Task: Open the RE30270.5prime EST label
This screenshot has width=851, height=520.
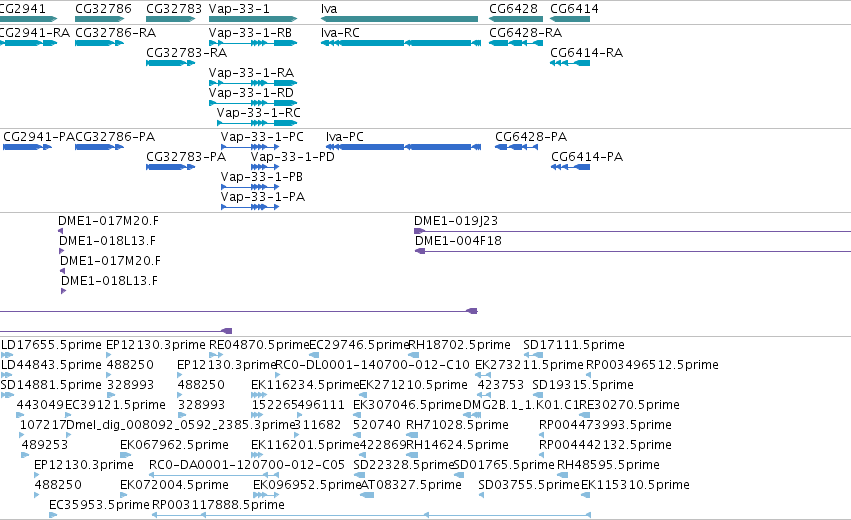Action: tap(630, 405)
